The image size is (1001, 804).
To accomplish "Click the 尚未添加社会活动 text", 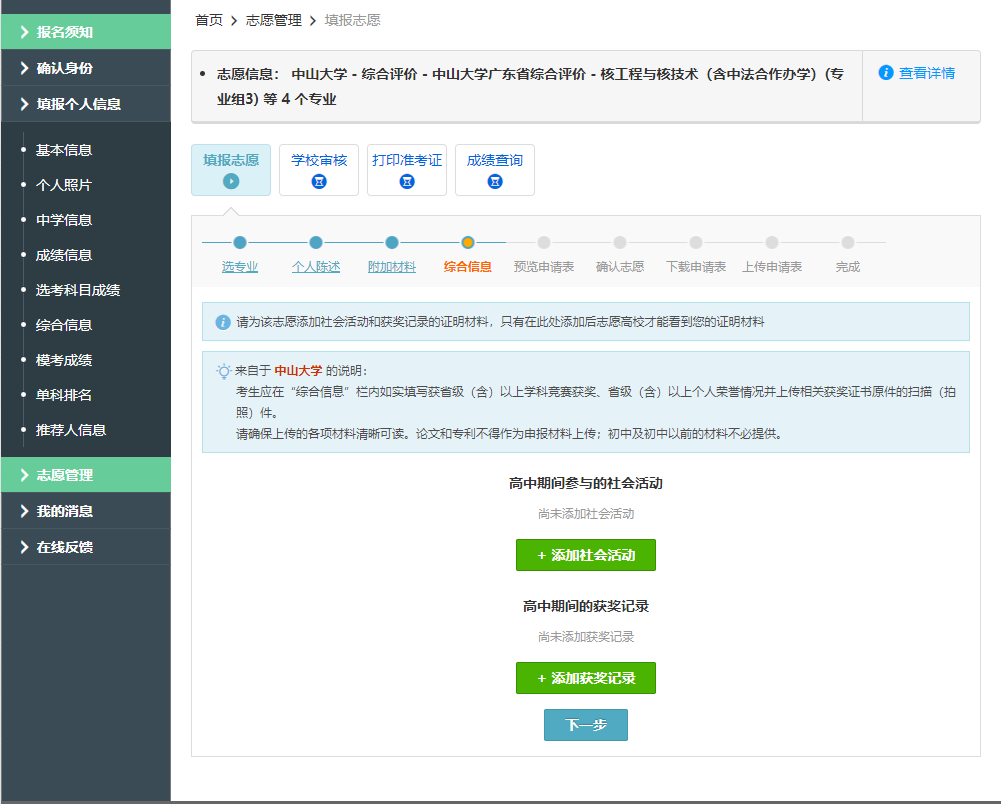I will point(586,514).
